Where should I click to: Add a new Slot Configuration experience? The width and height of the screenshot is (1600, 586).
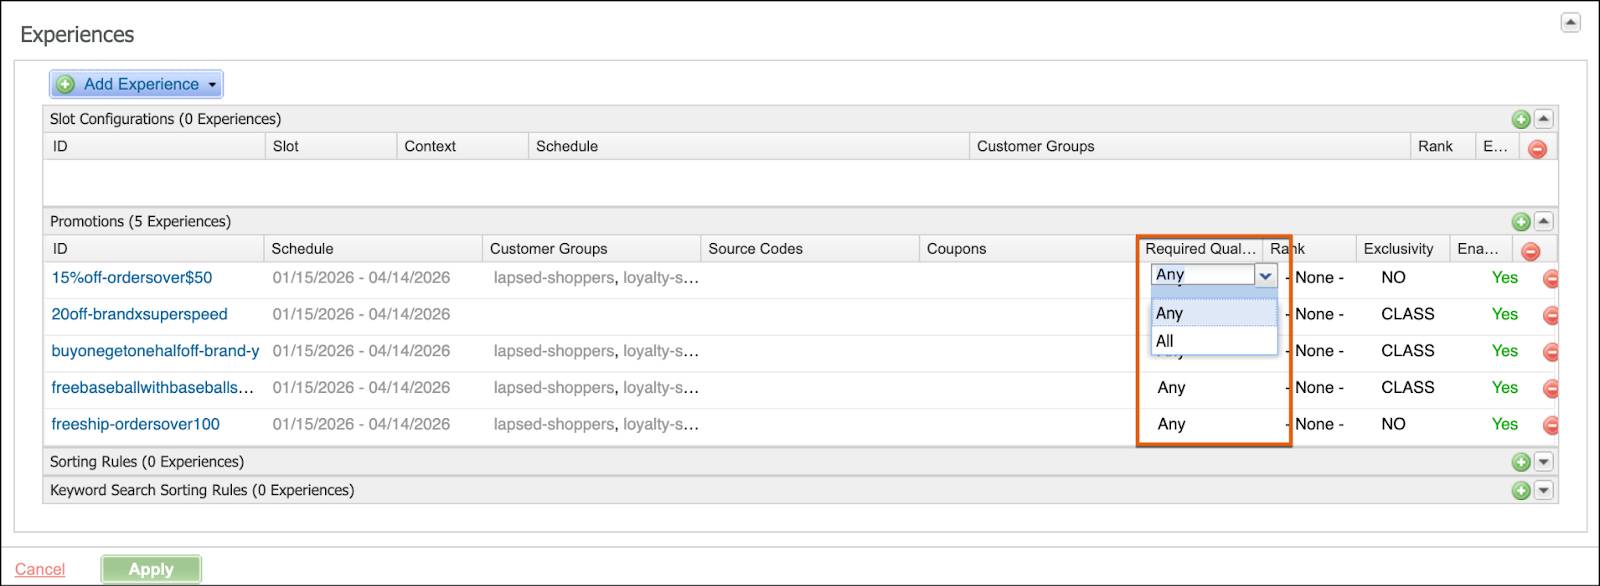(1521, 118)
